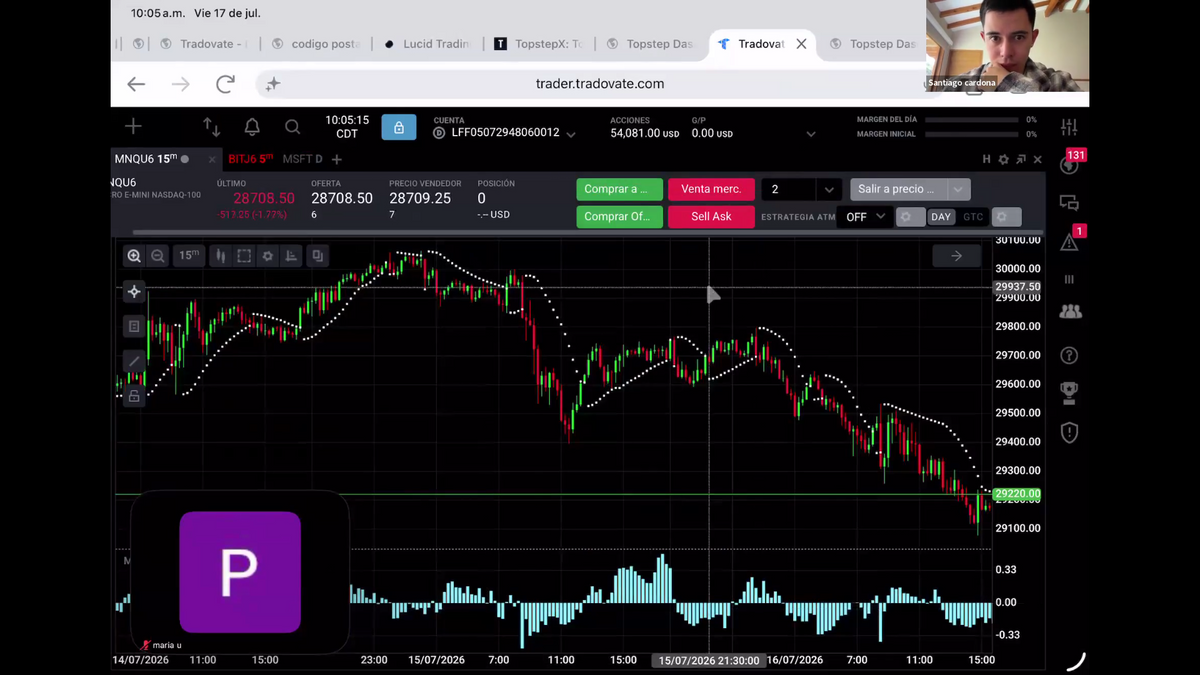Select the DAY time-in-force option
This screenshot has height=675, width=1200.
(941, 217)
